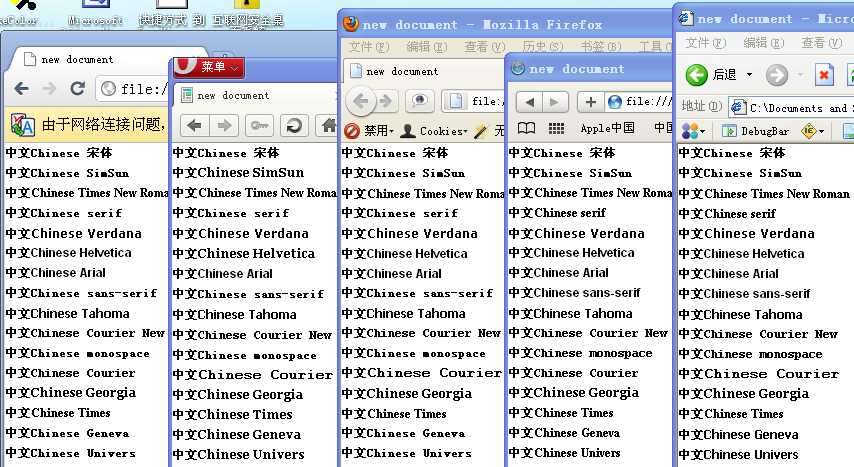Click the grey forward button in IE

tap(777, 75)
